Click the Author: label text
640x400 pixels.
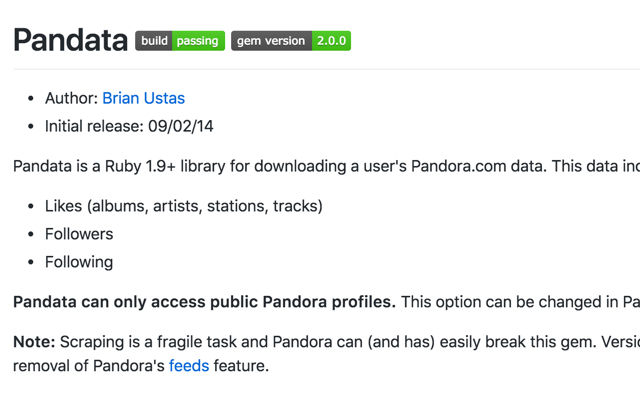coord(71,98)
